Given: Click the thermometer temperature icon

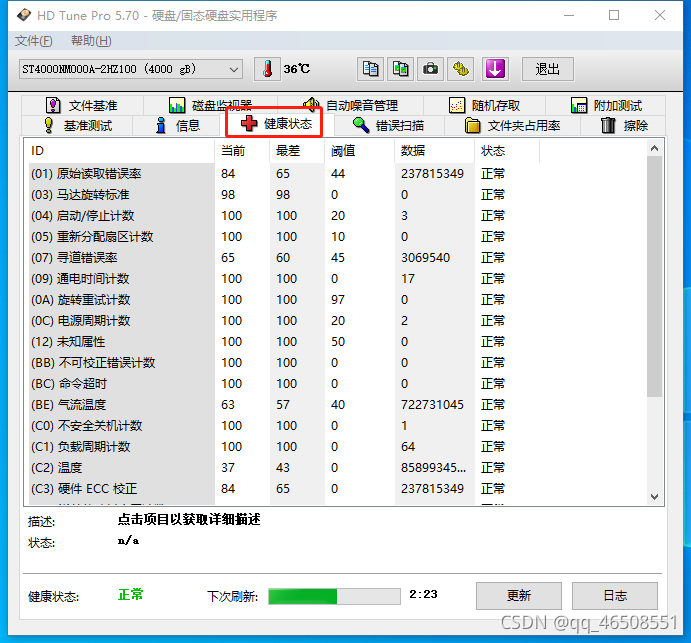Looking at the screenshot, I should 267,69.
